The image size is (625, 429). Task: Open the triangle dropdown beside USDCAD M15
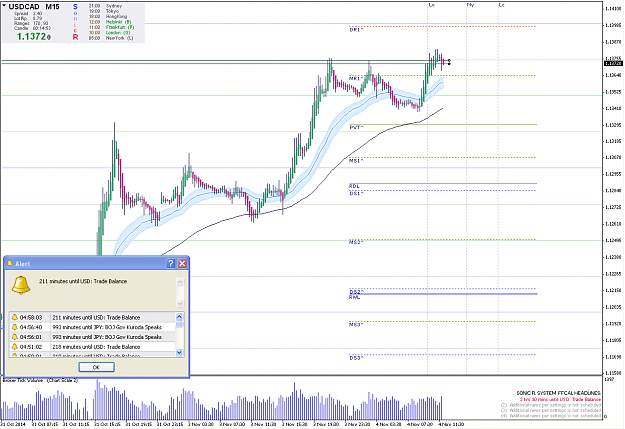[4, 6]
